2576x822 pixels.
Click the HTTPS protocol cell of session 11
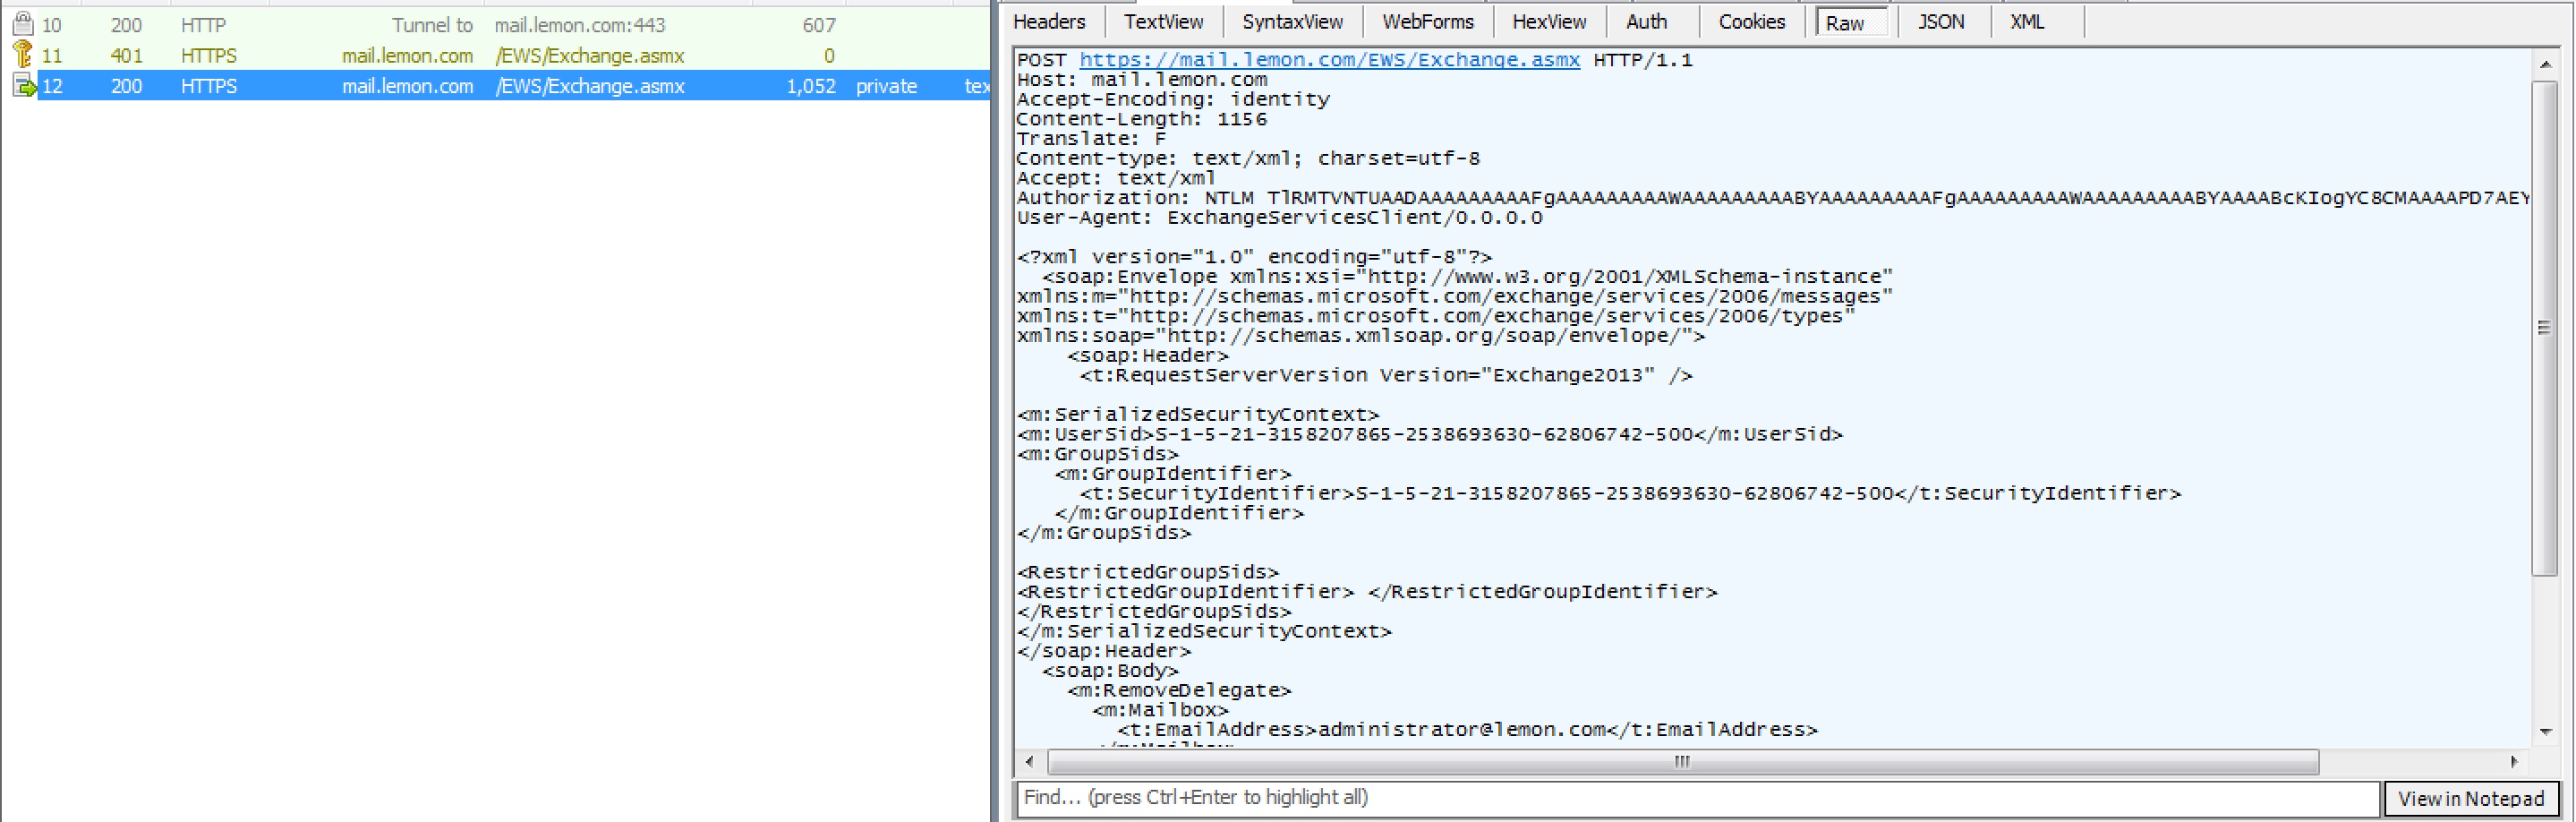pos(209,55)
